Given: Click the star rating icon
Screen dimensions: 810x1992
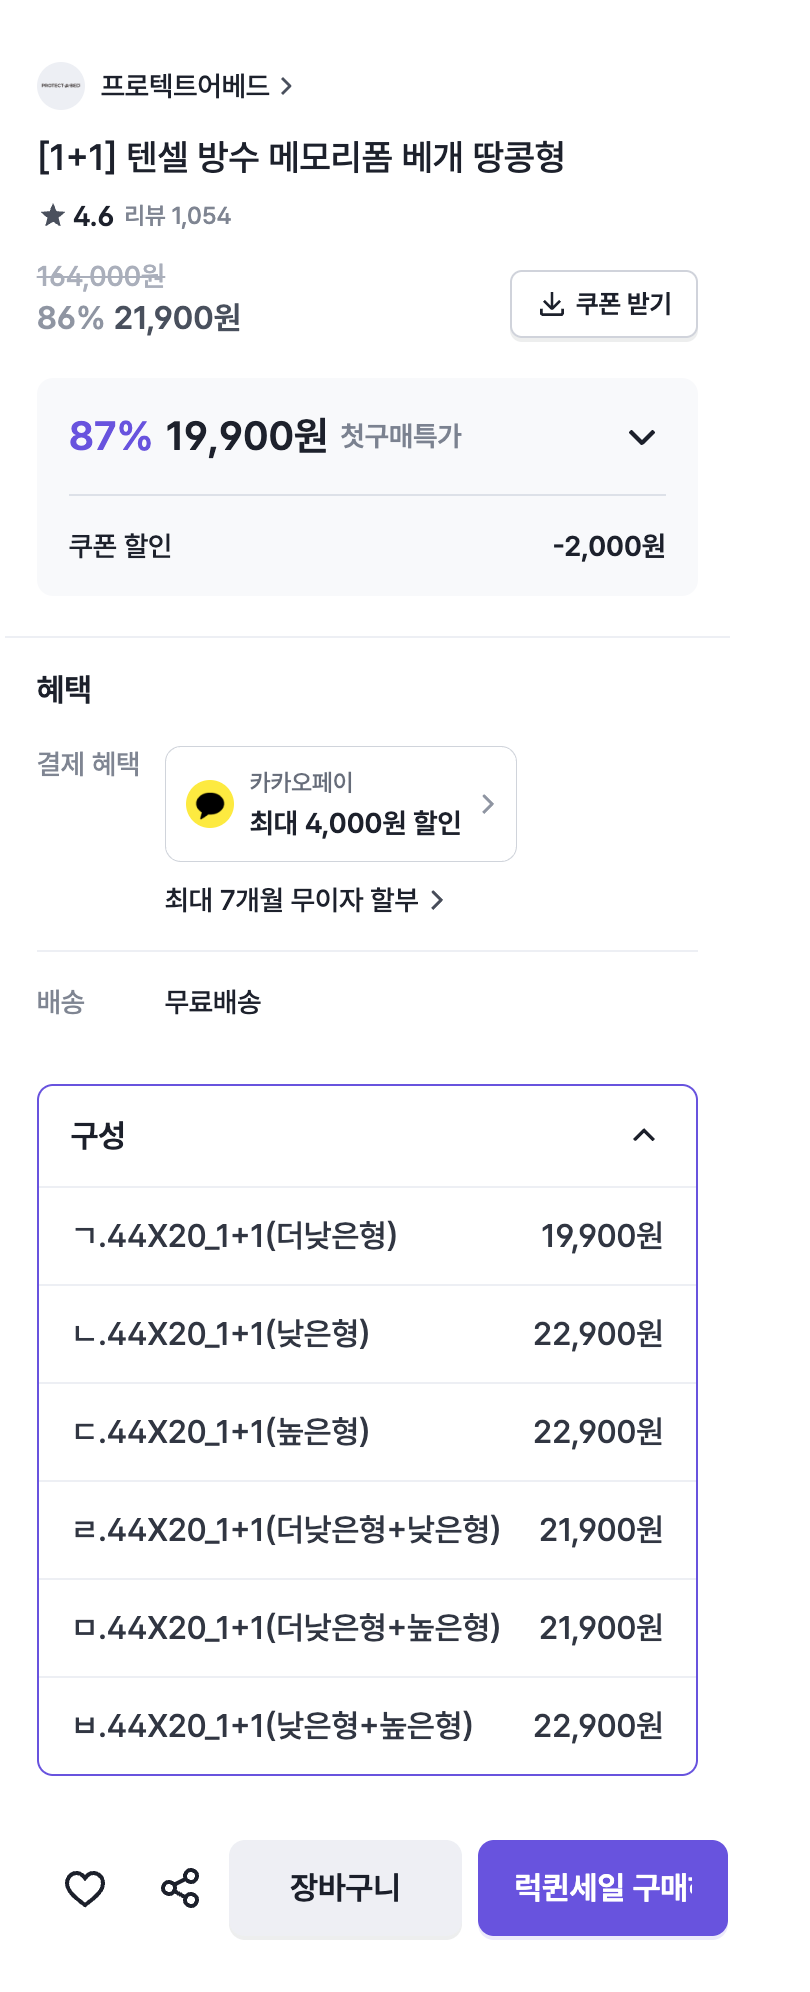Looking at the screenshot, I should [52, 216].
